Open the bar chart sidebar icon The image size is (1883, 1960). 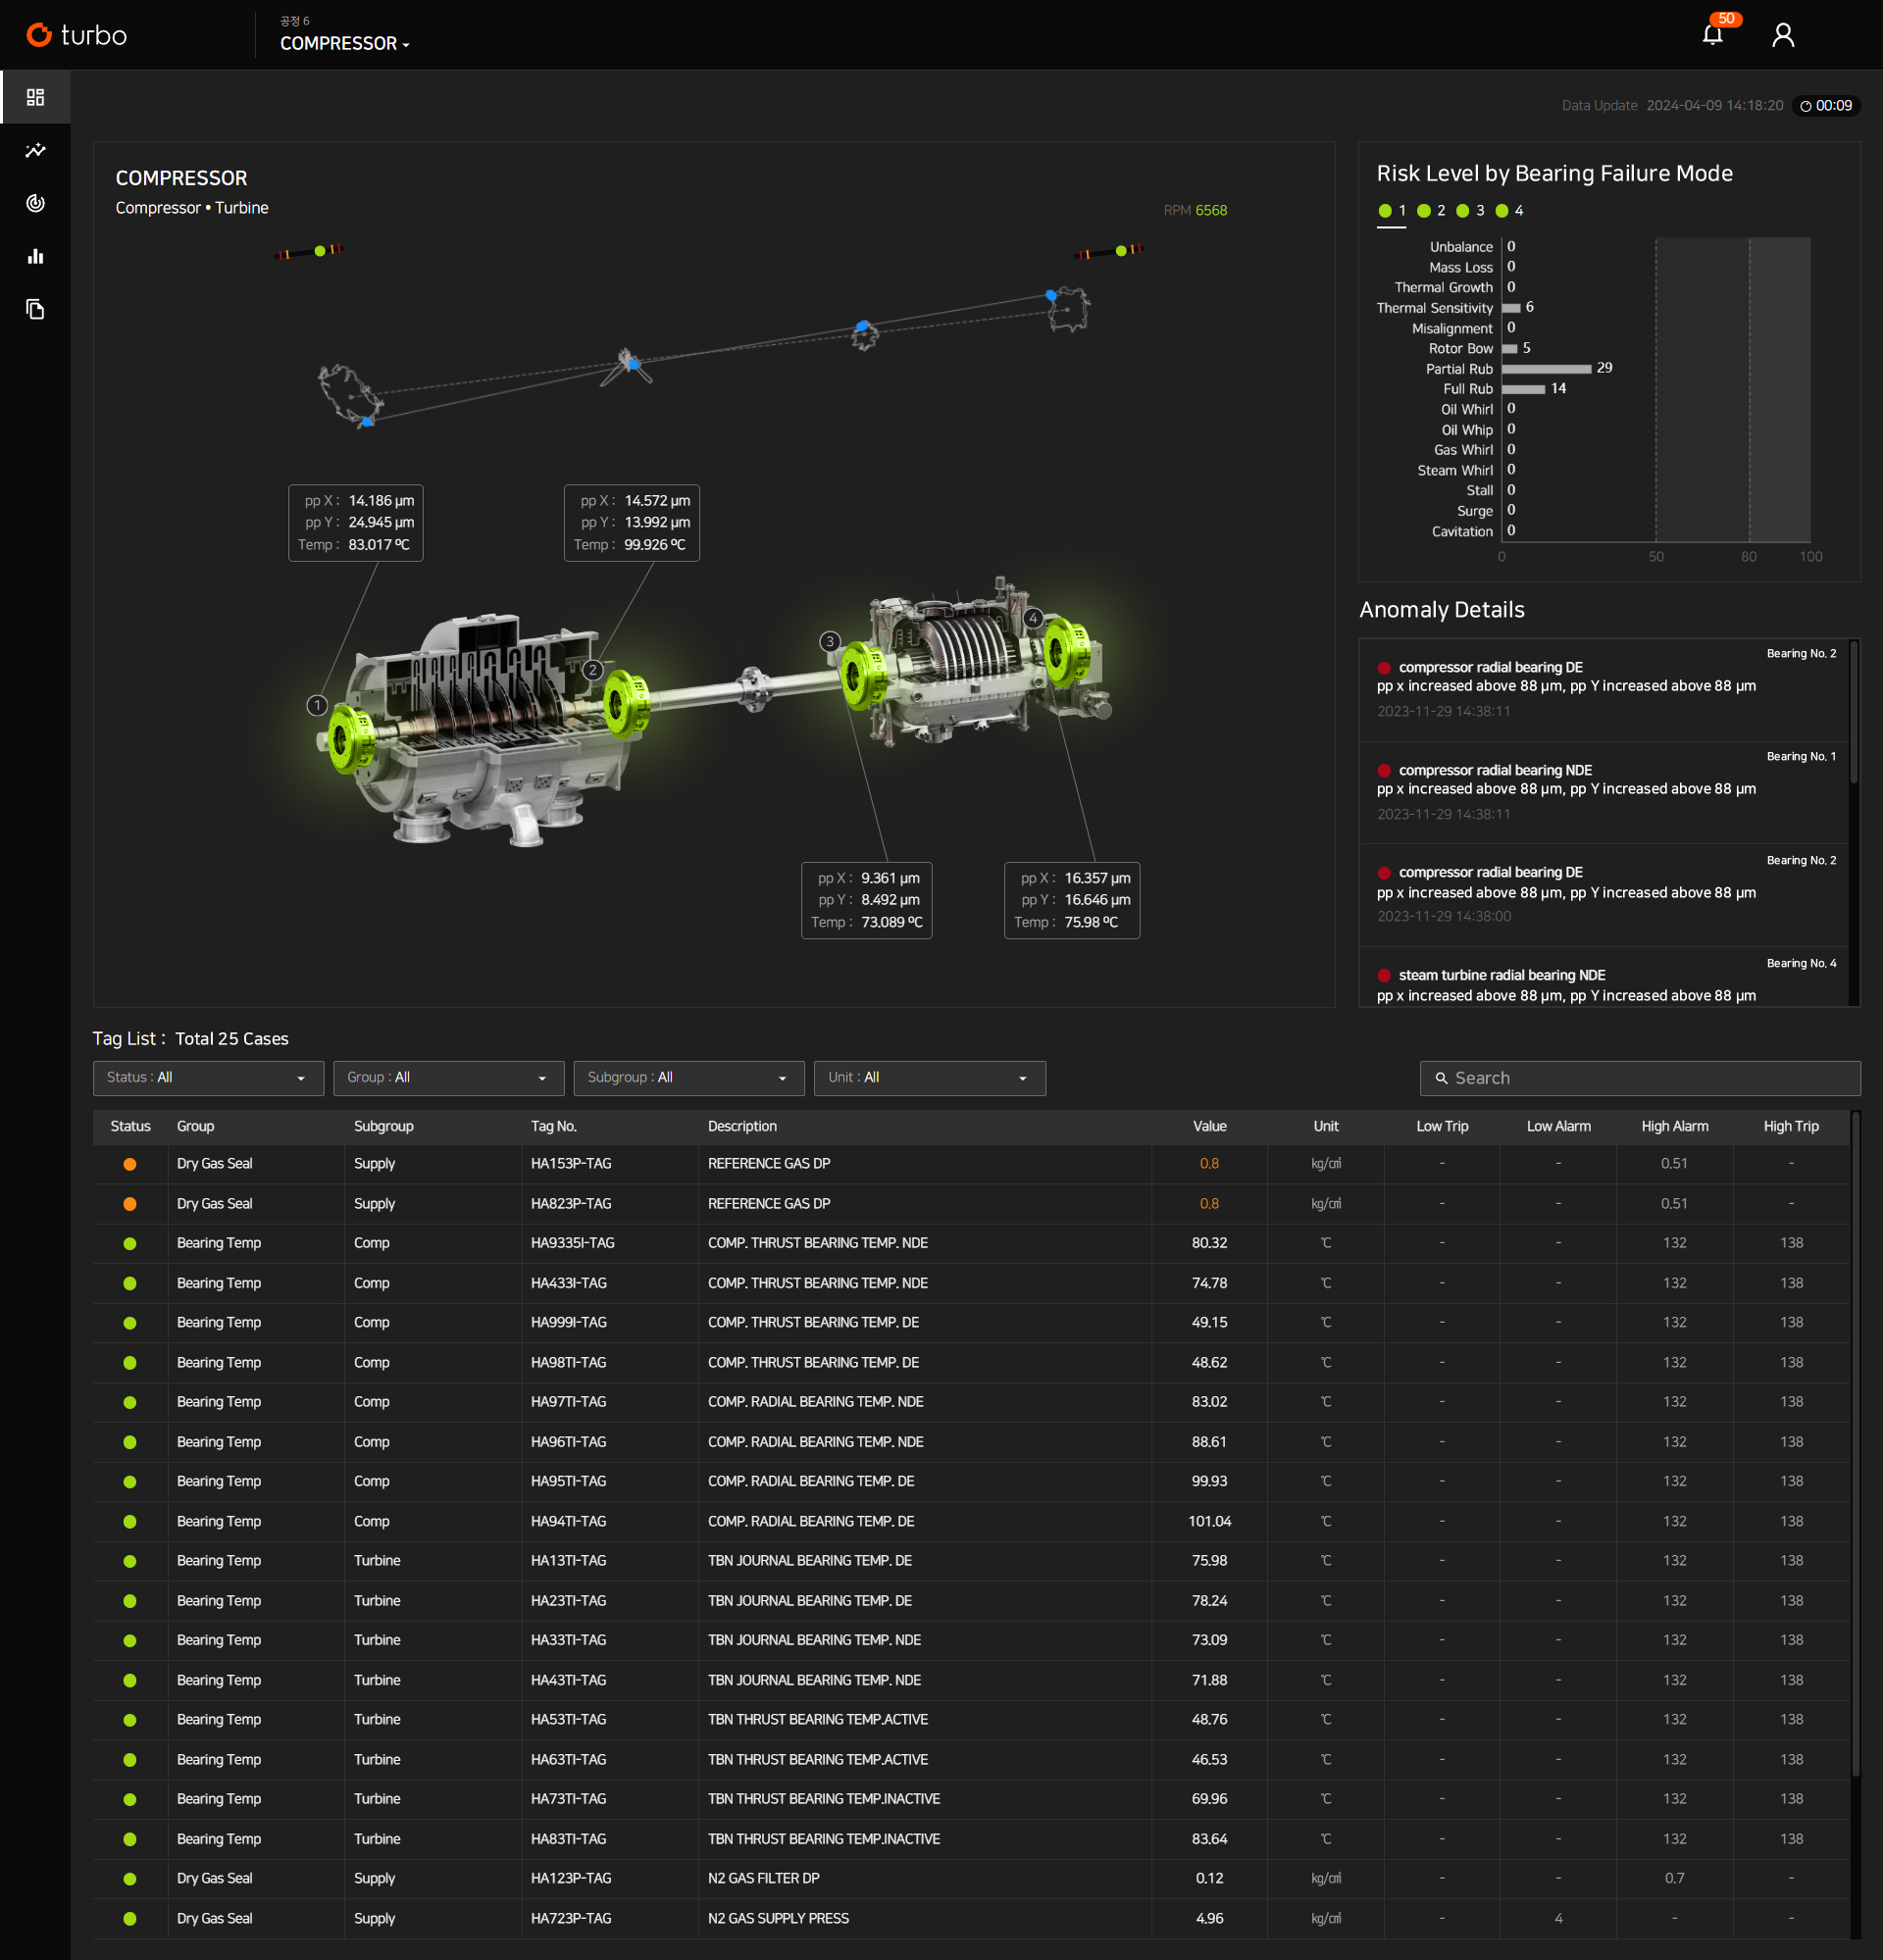(35, 256)
